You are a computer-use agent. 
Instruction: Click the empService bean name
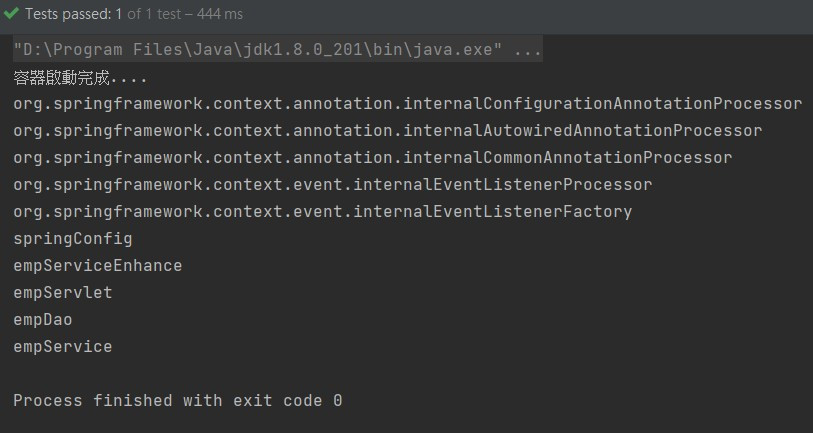63,346
